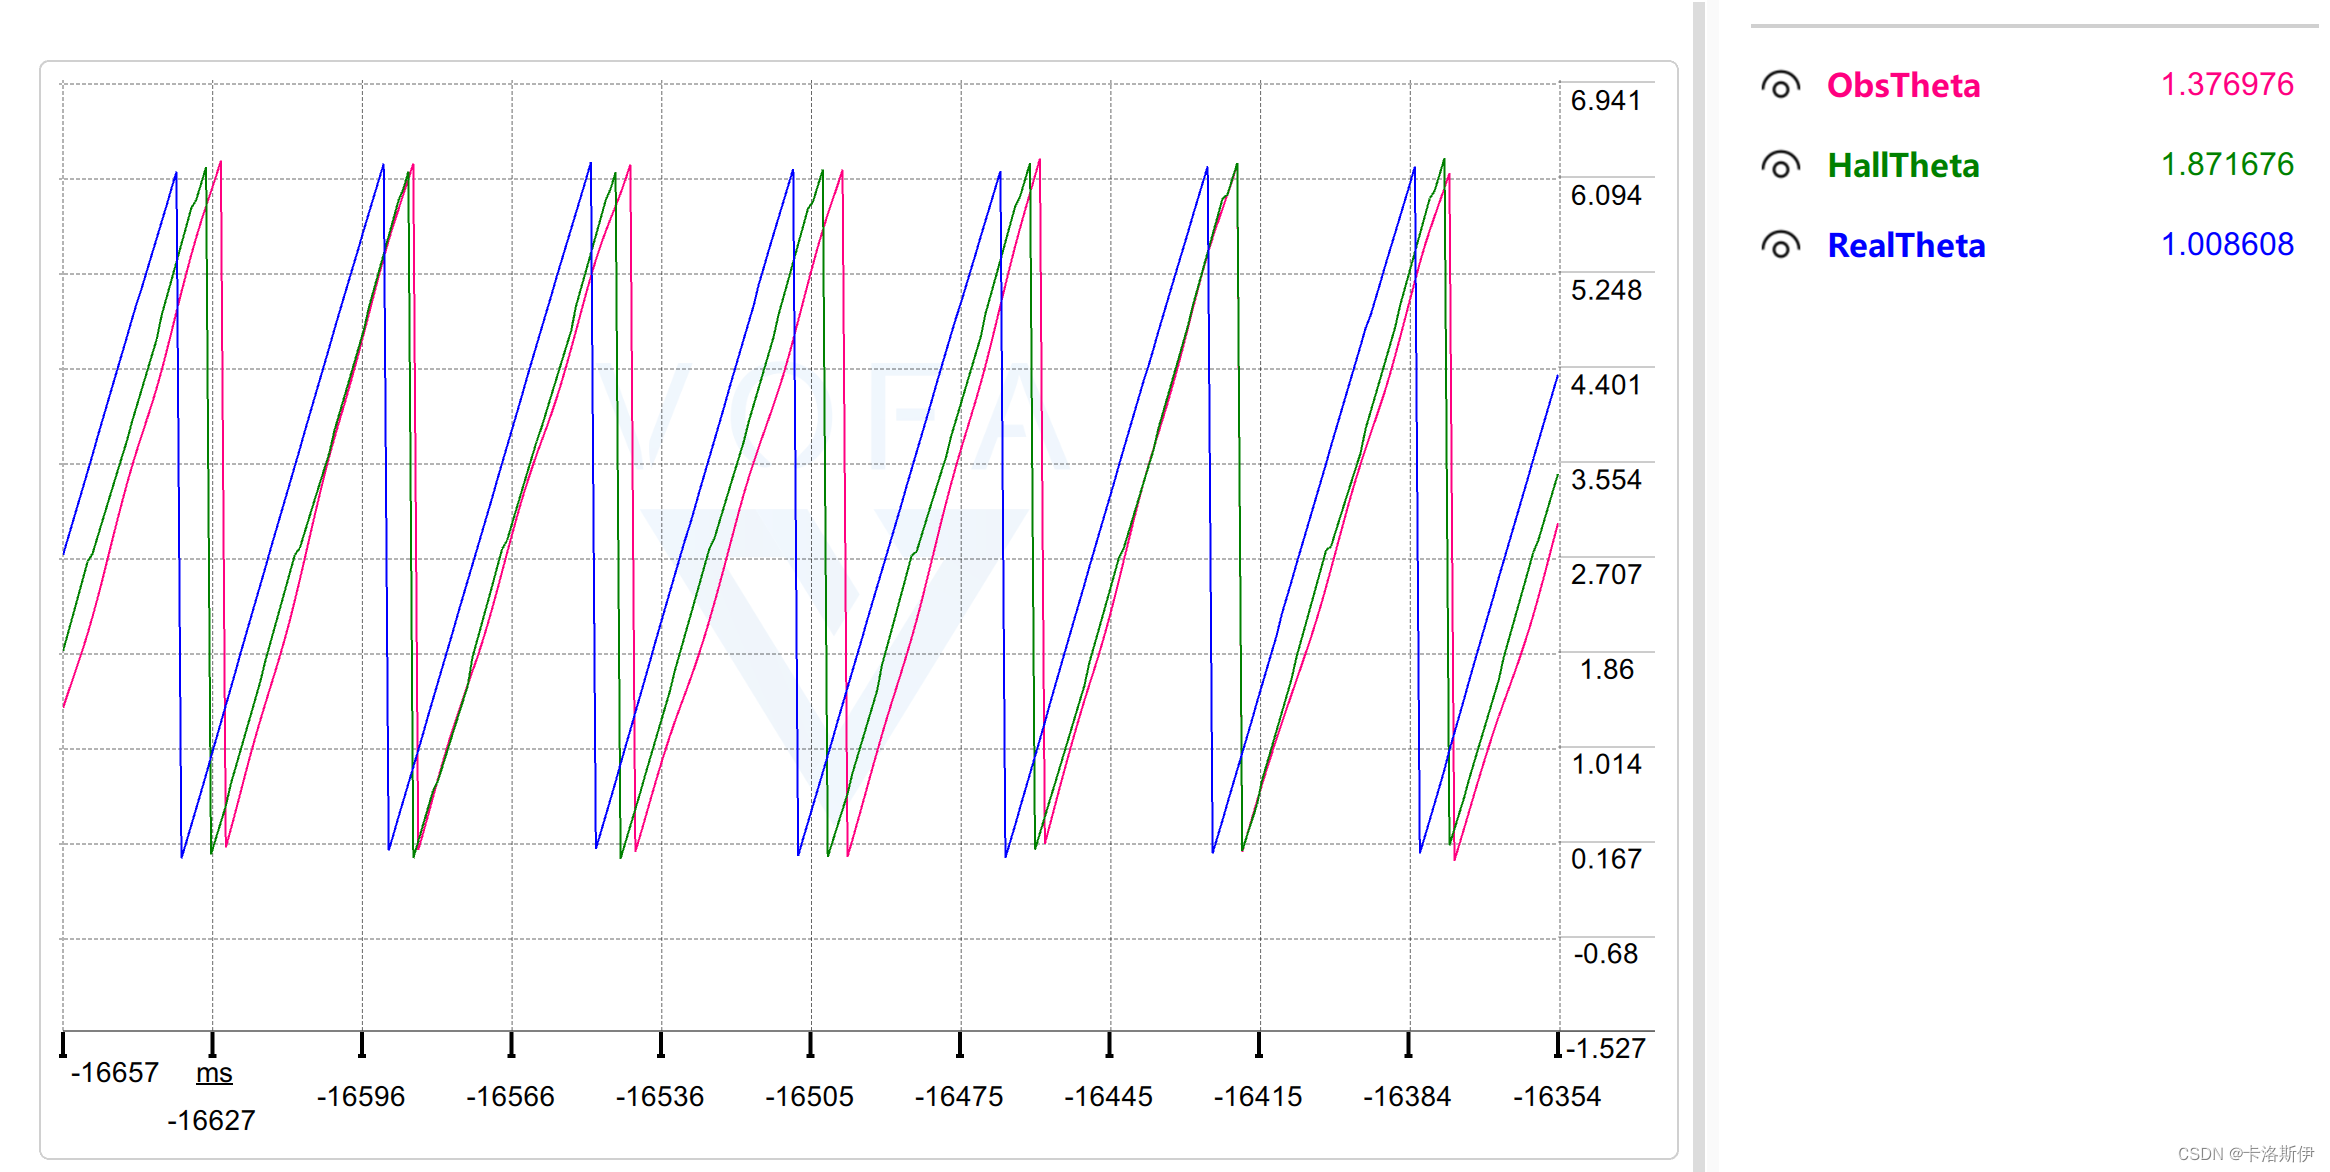Click the 6.941 y-axis scale label
Viewport: 2330px width, 1172px height.
point(1605,100)
